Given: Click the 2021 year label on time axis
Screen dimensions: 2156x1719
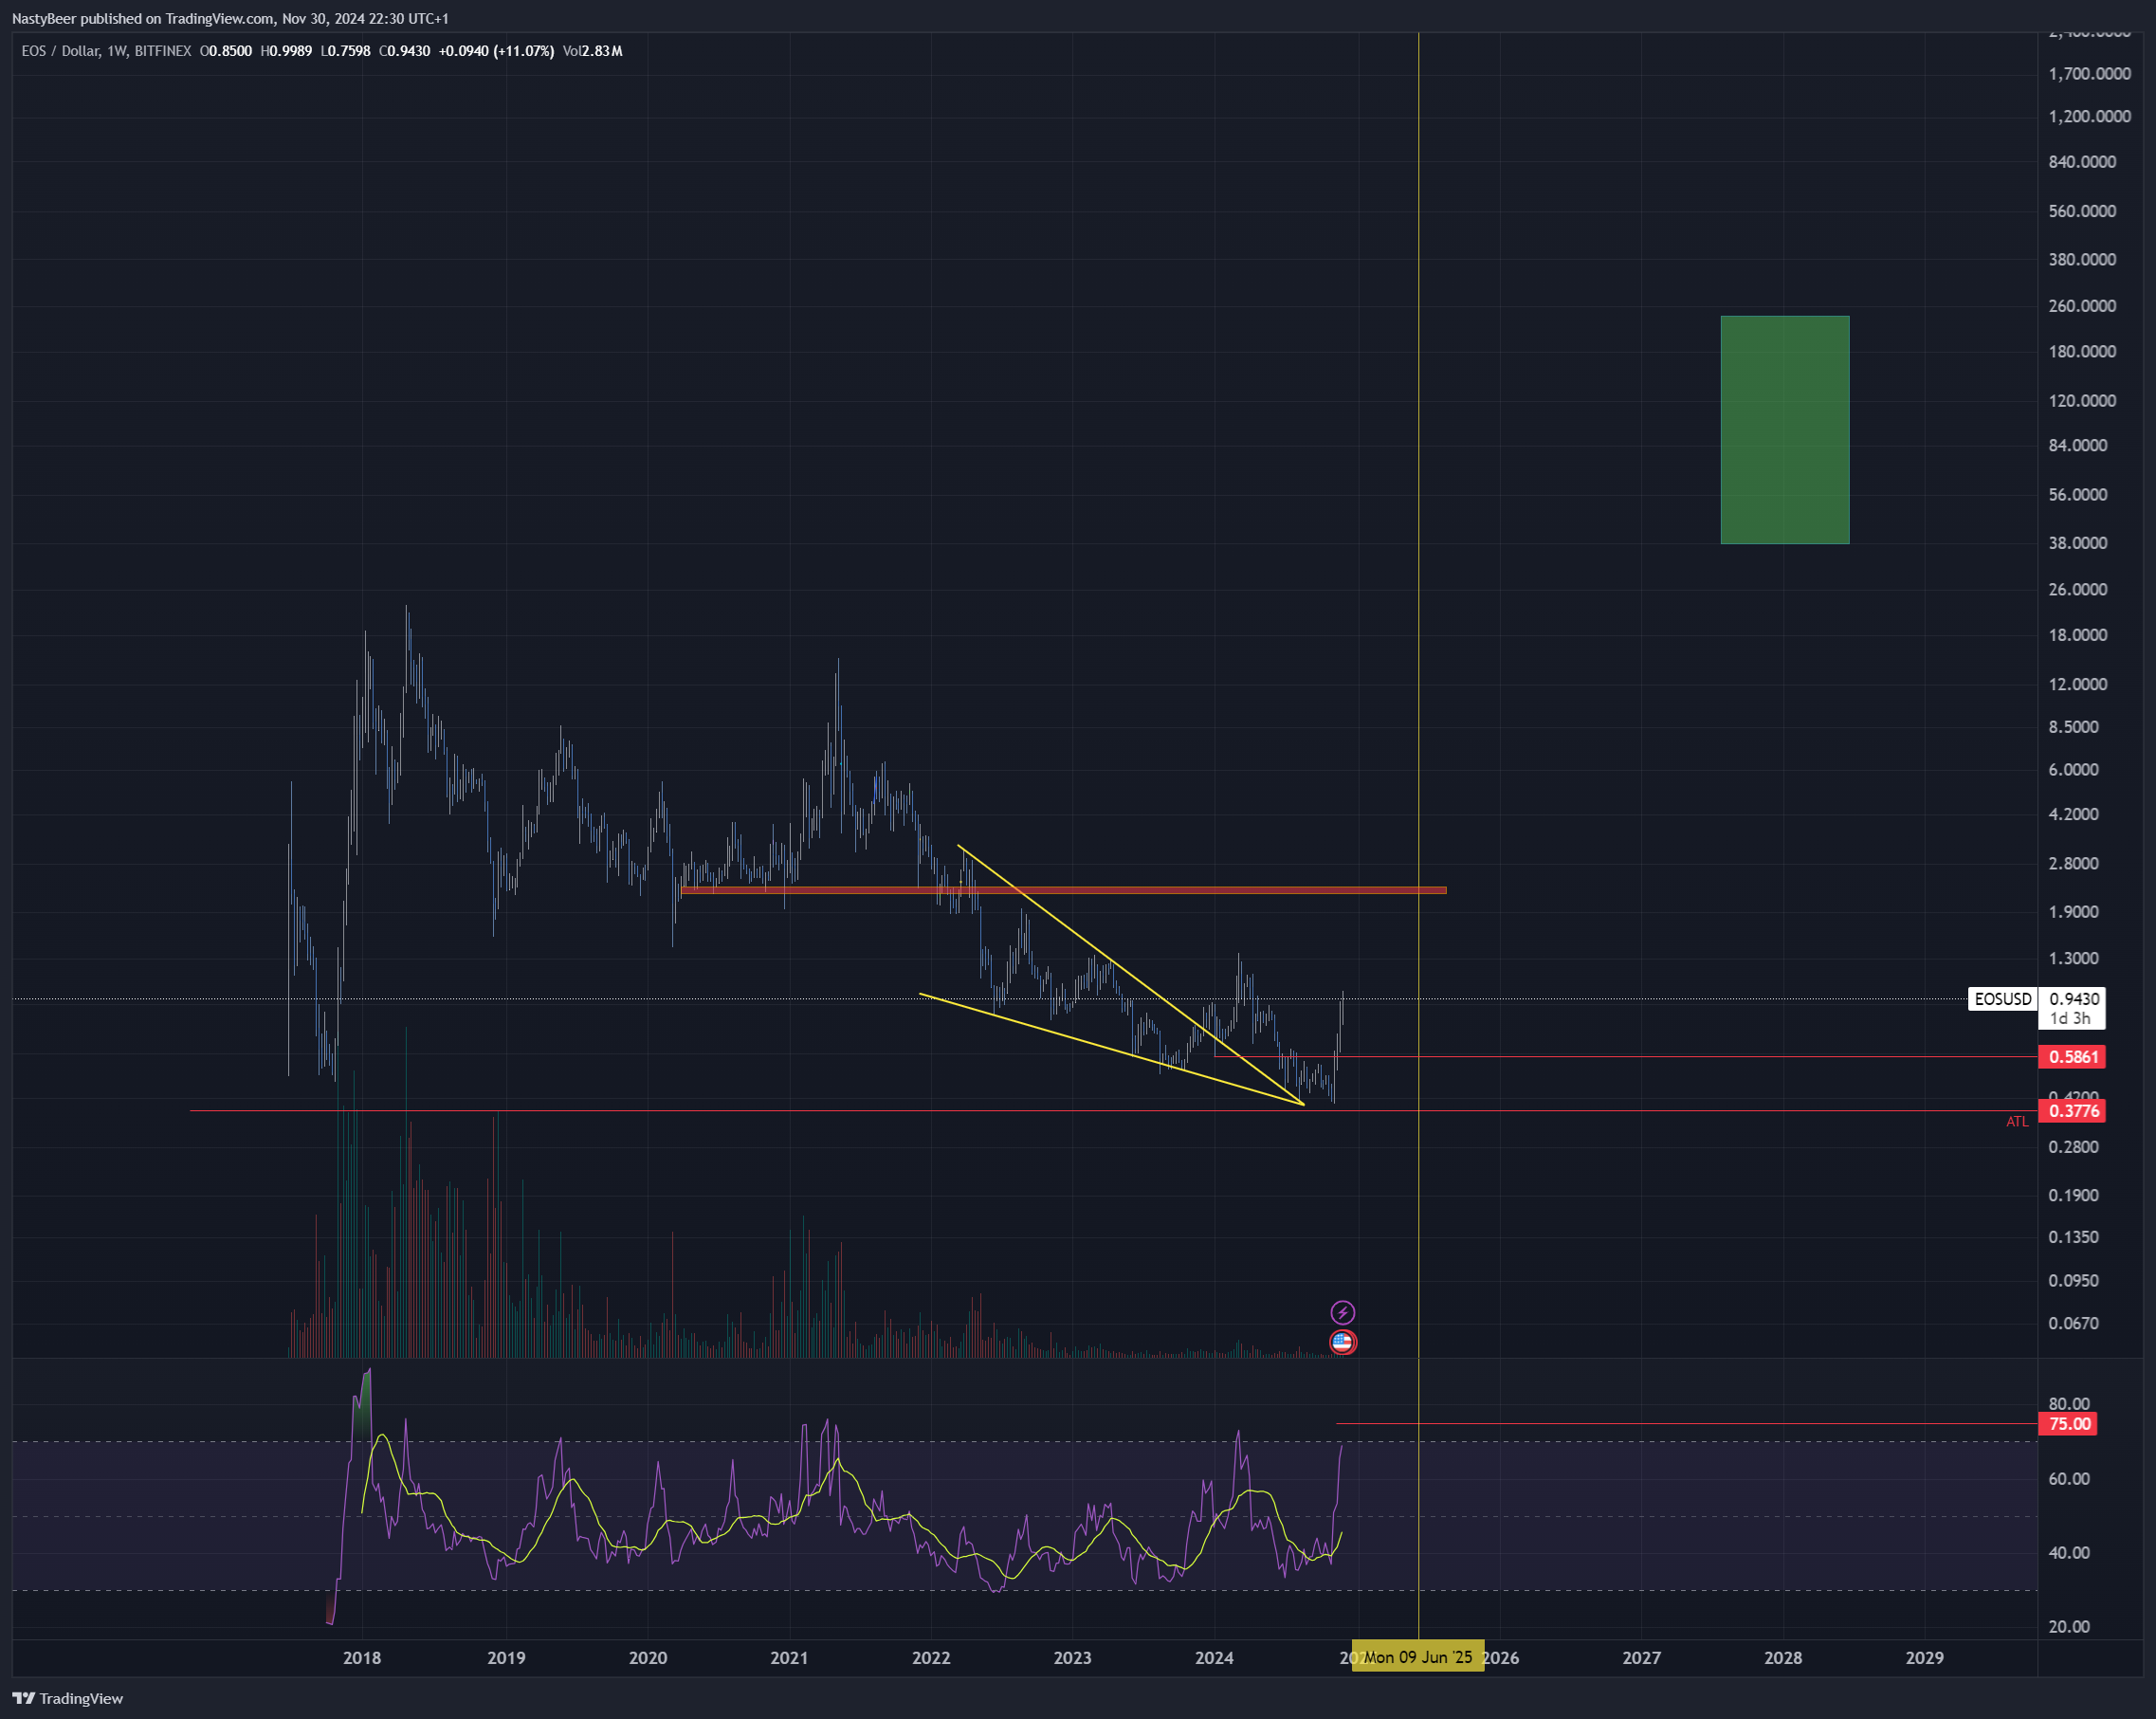Looking at the screenshot, I should tap(789, 1658).
